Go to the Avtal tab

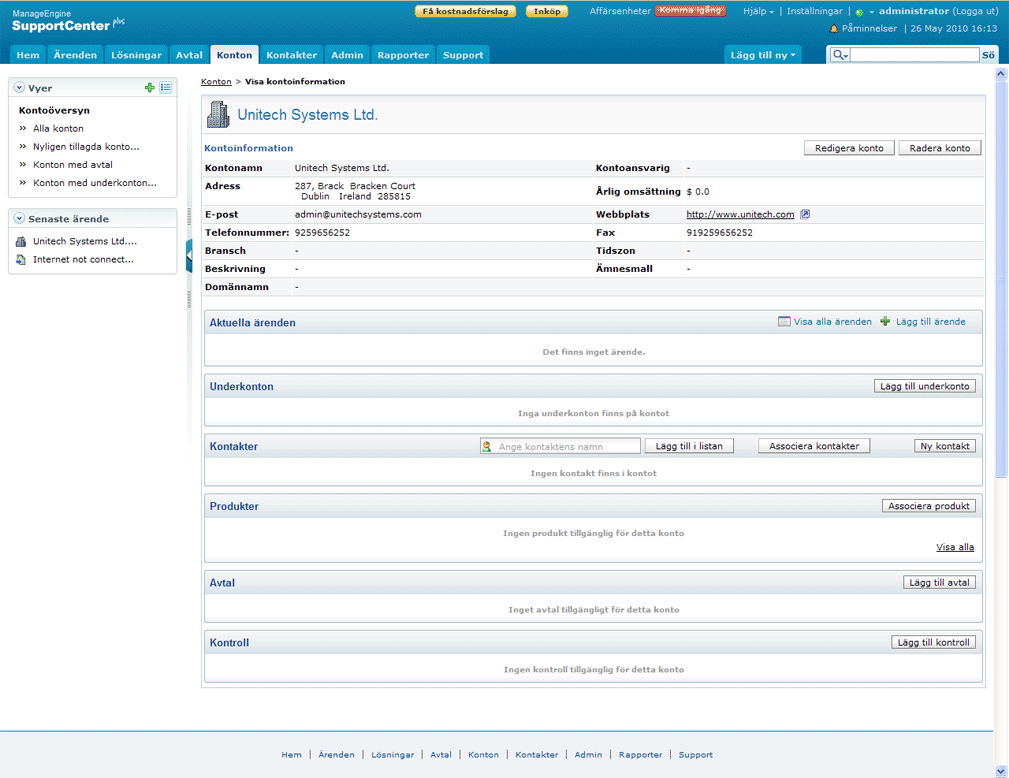tap(189, 55)
